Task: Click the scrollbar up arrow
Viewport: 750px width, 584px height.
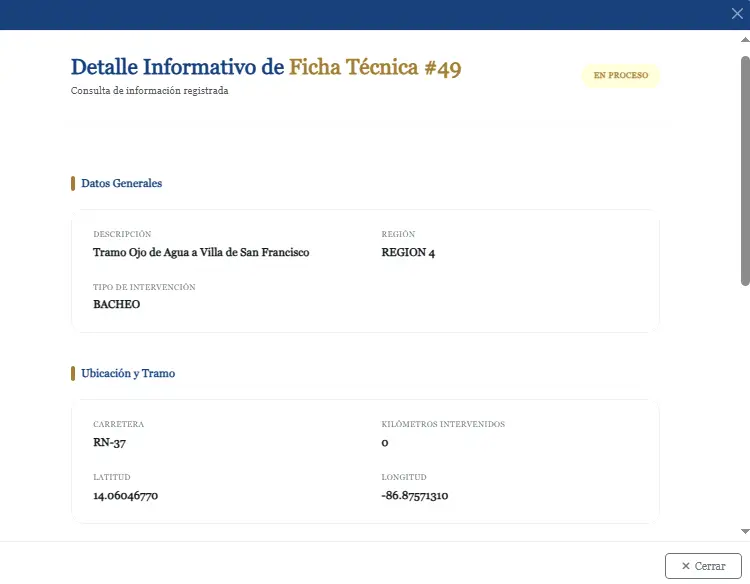Action: point(744,36)
